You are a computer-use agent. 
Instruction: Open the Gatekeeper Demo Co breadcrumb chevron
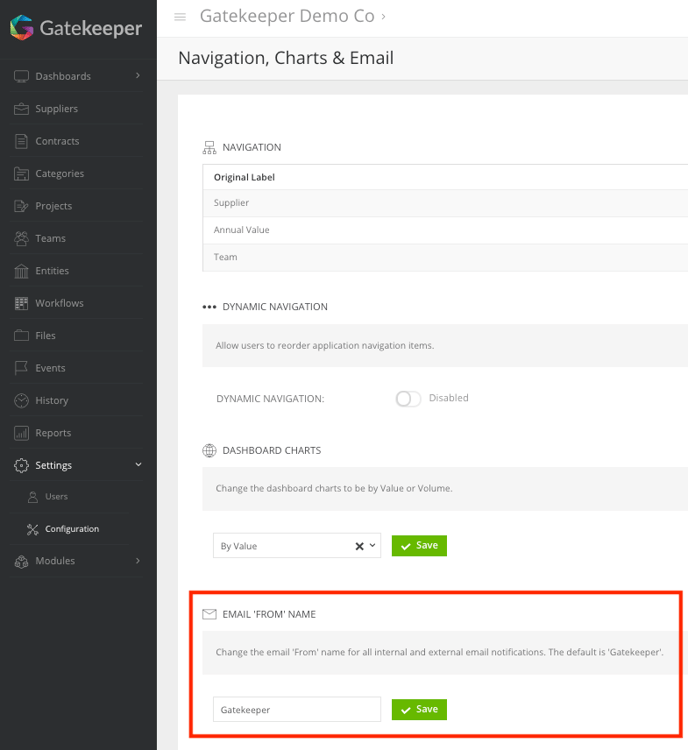383,17
